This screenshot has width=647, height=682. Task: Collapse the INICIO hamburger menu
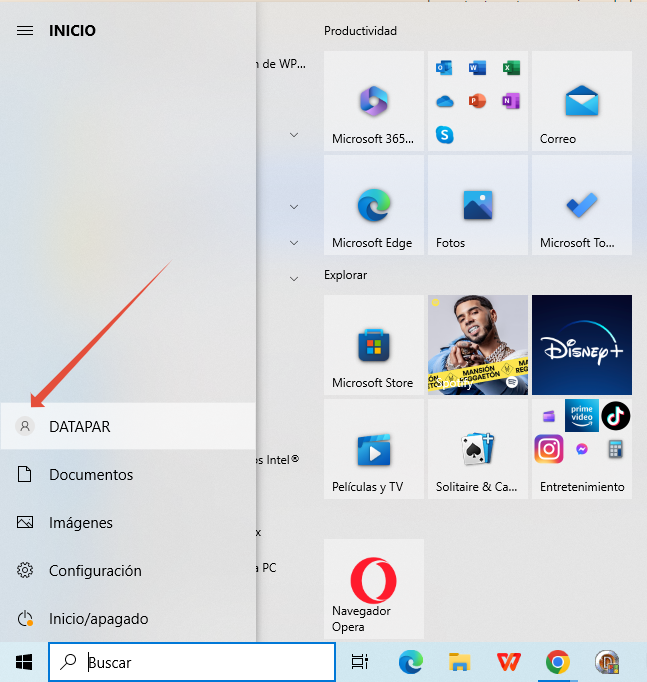pos(25,30)
